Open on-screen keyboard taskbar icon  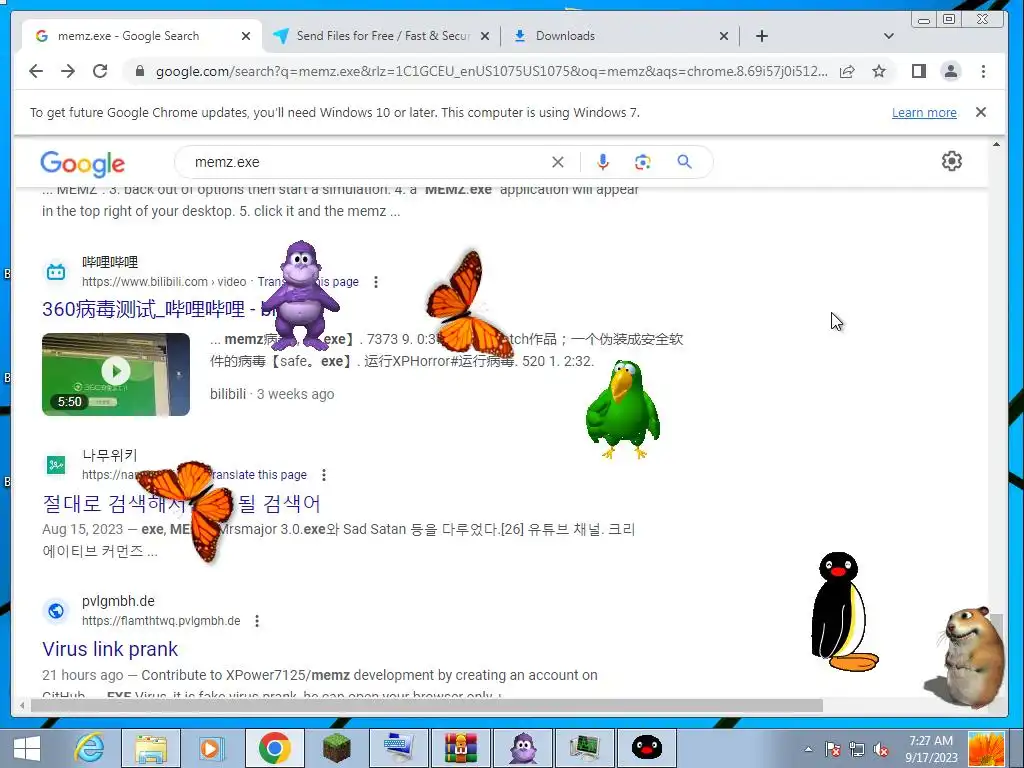pos(398,748)
